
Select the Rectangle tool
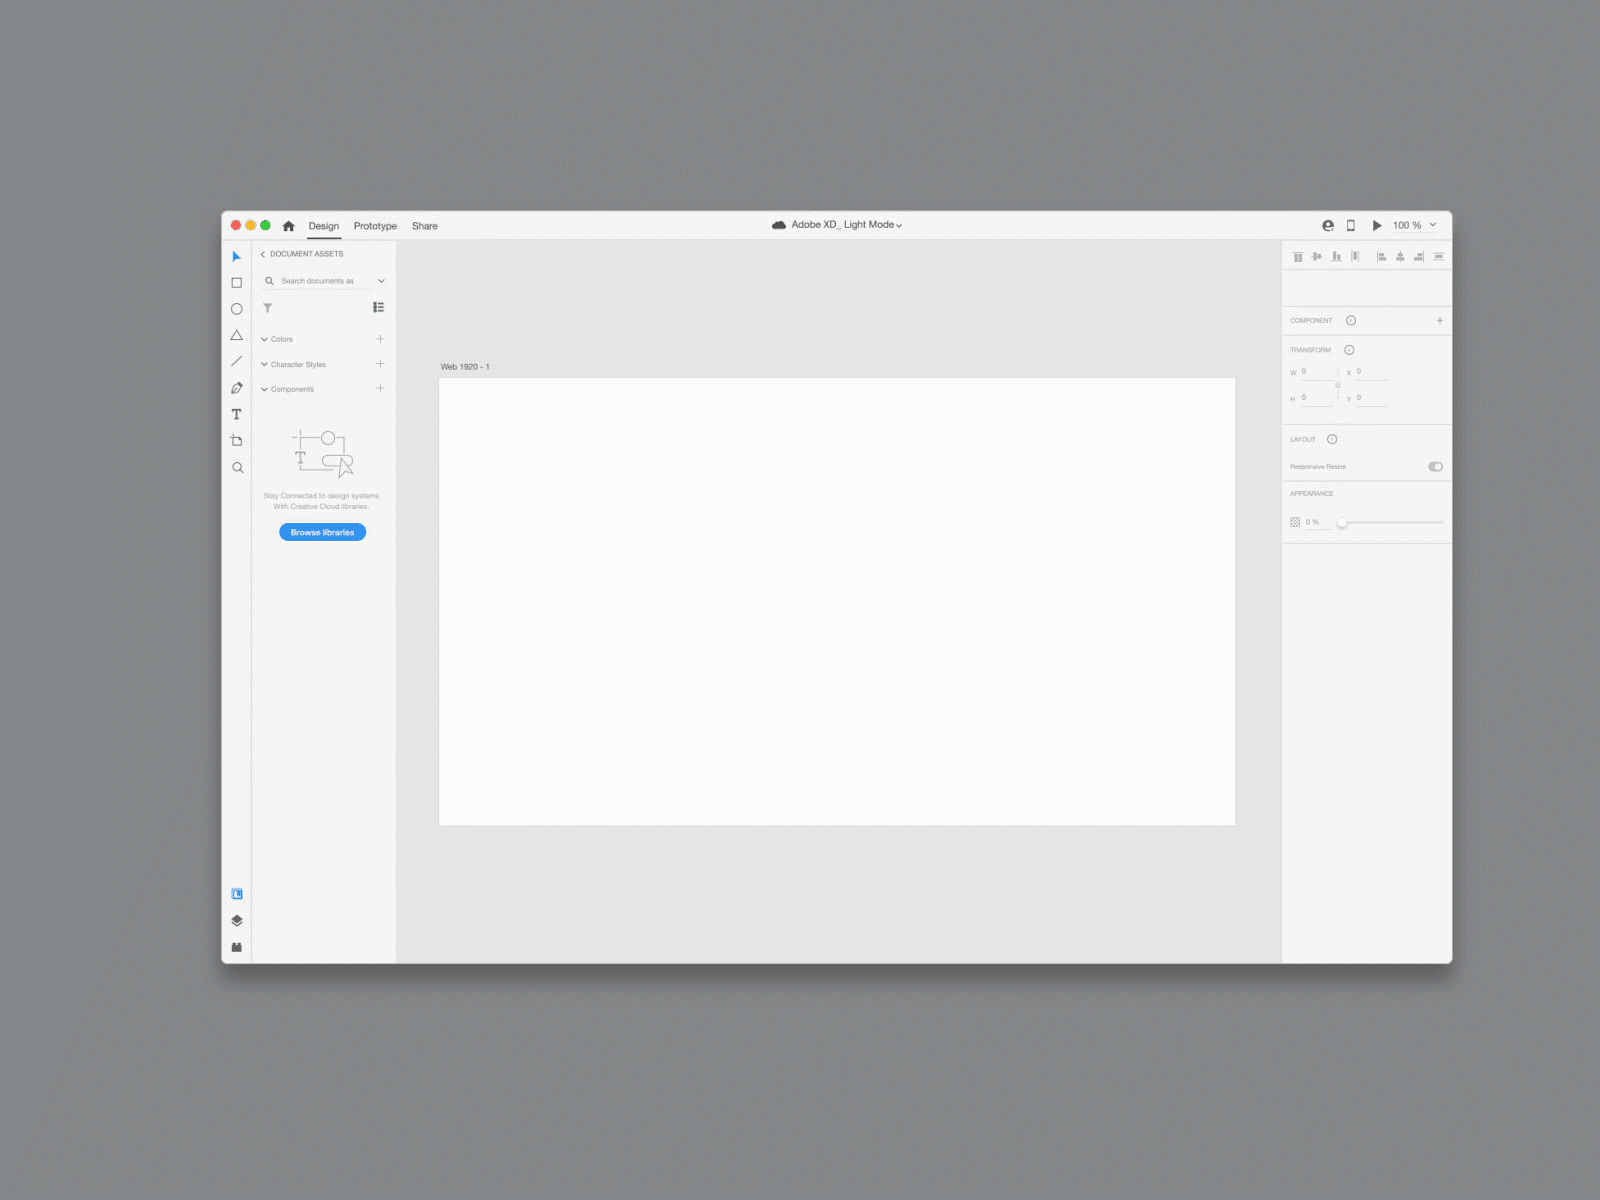pos(237,283)
